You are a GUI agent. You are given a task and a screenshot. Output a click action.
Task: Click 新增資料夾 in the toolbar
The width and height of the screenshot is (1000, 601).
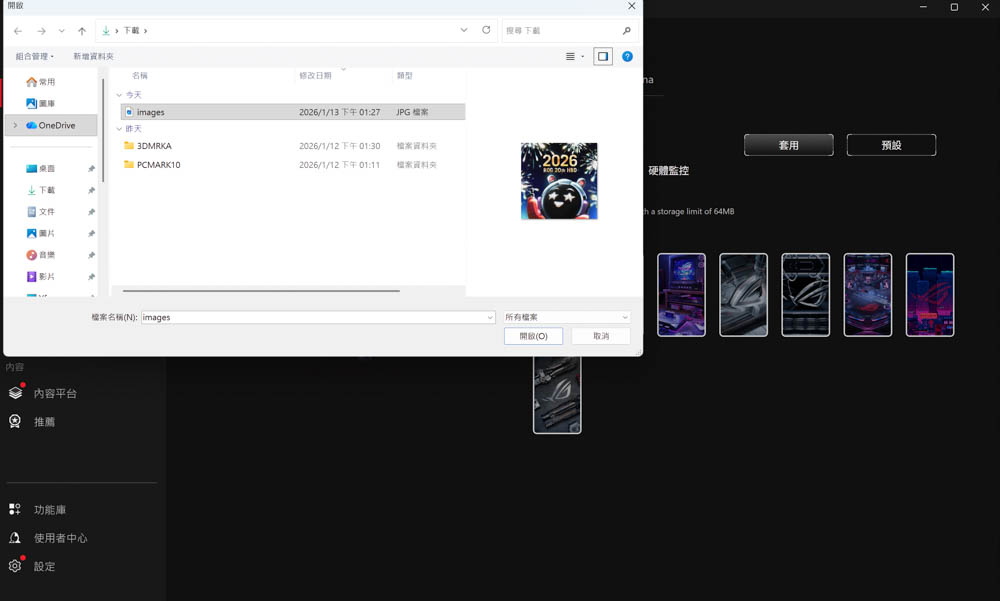pos(93,57)
